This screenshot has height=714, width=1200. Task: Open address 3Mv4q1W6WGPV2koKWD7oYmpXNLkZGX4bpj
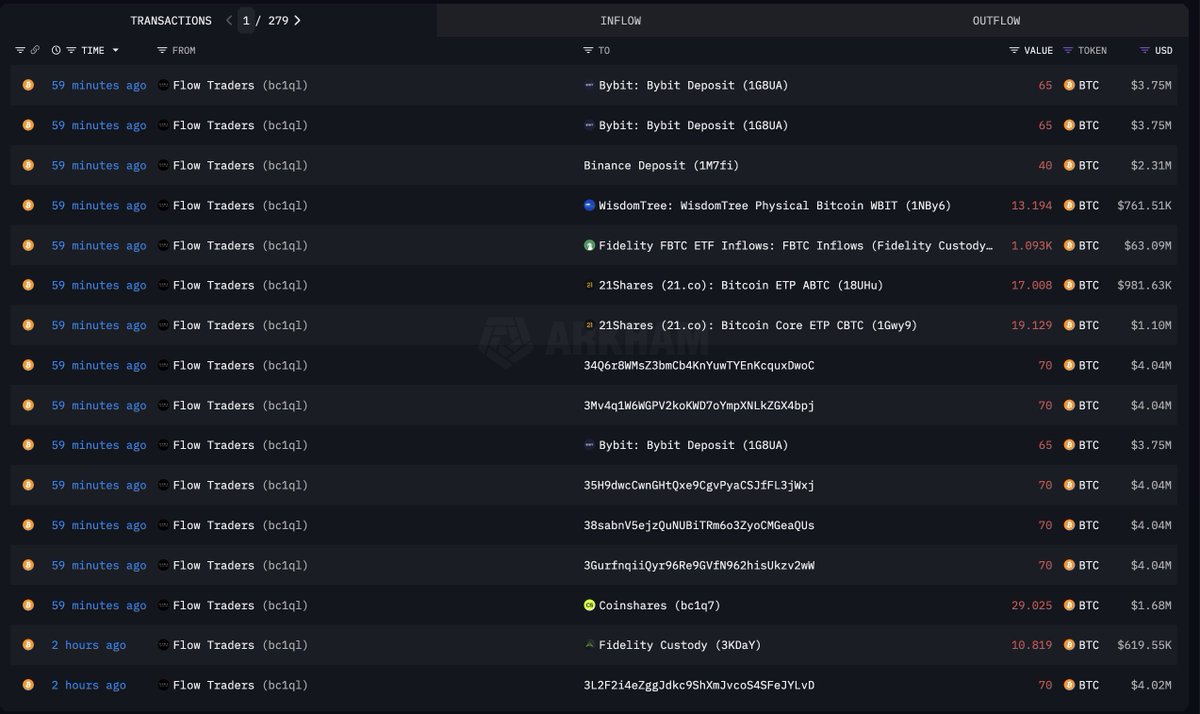699,405
